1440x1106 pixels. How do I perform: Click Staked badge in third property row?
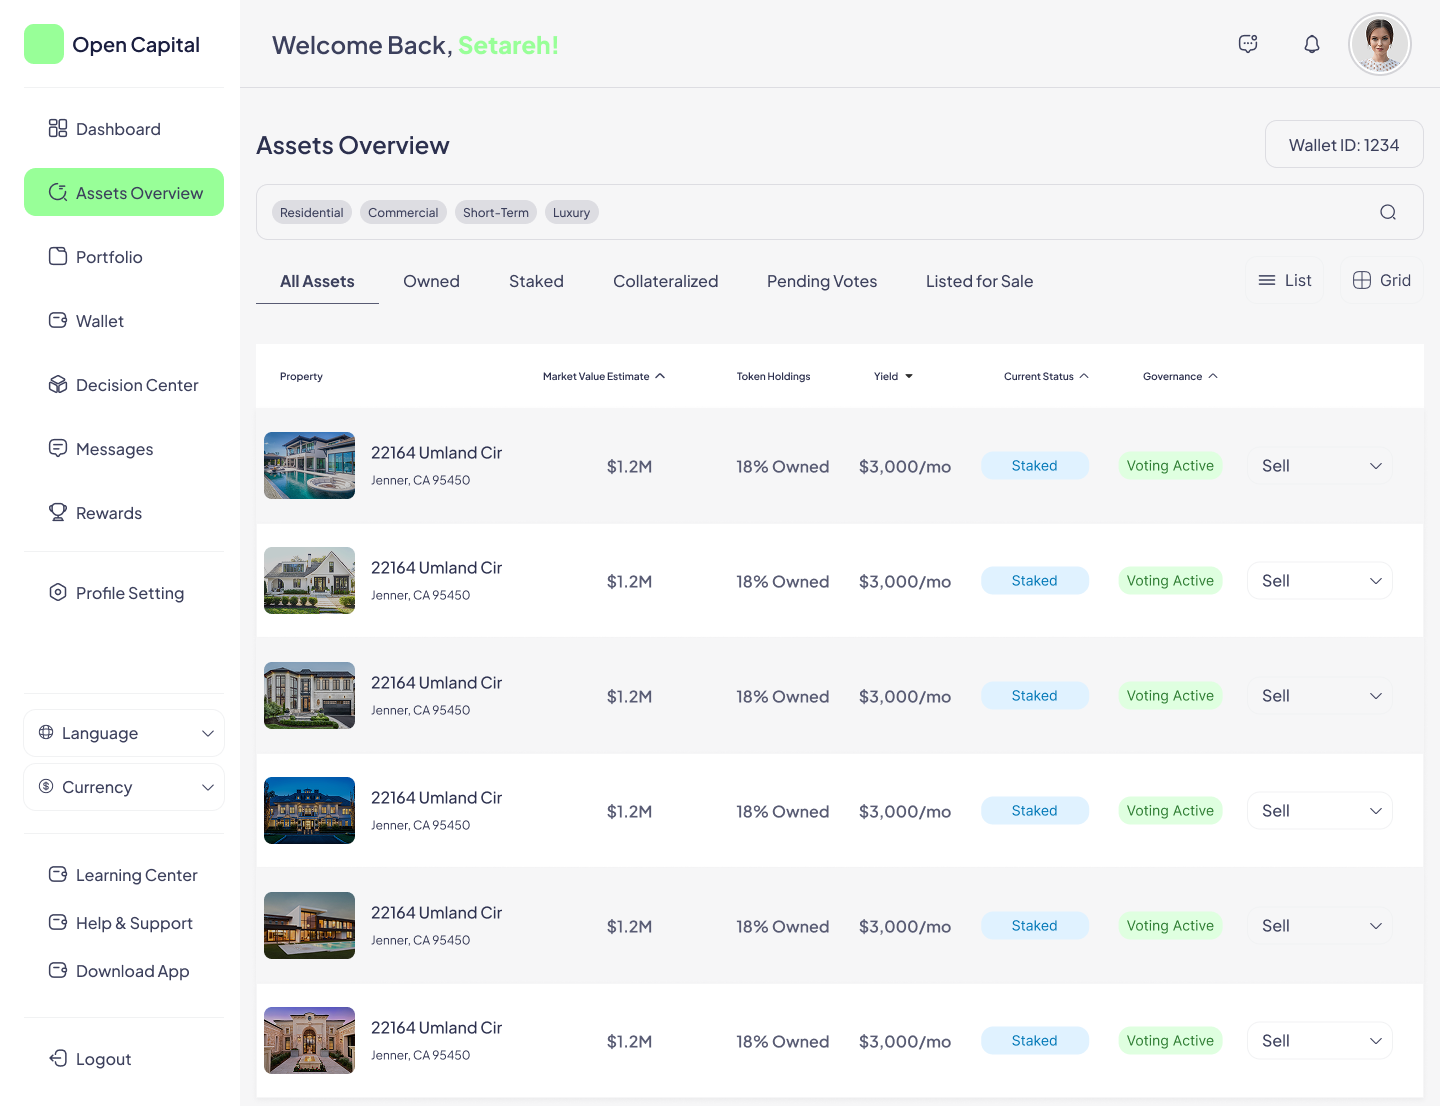click(1035, 696)
